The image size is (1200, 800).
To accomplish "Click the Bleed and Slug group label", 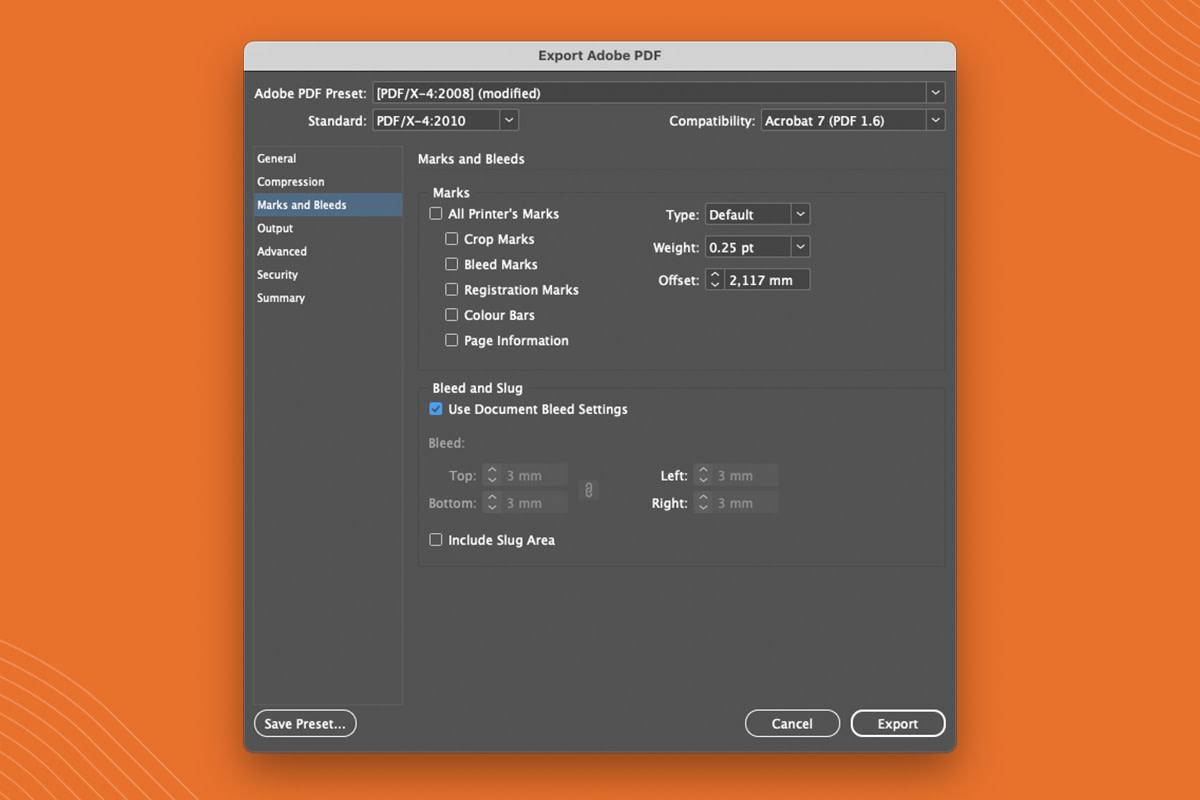I will tap(477, 388).
